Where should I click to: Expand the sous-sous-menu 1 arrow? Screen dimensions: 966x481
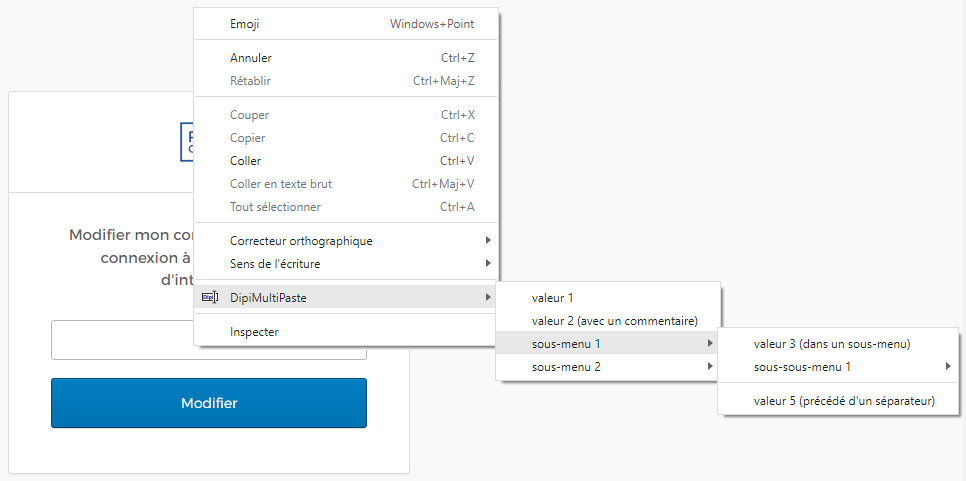[948, 366]
